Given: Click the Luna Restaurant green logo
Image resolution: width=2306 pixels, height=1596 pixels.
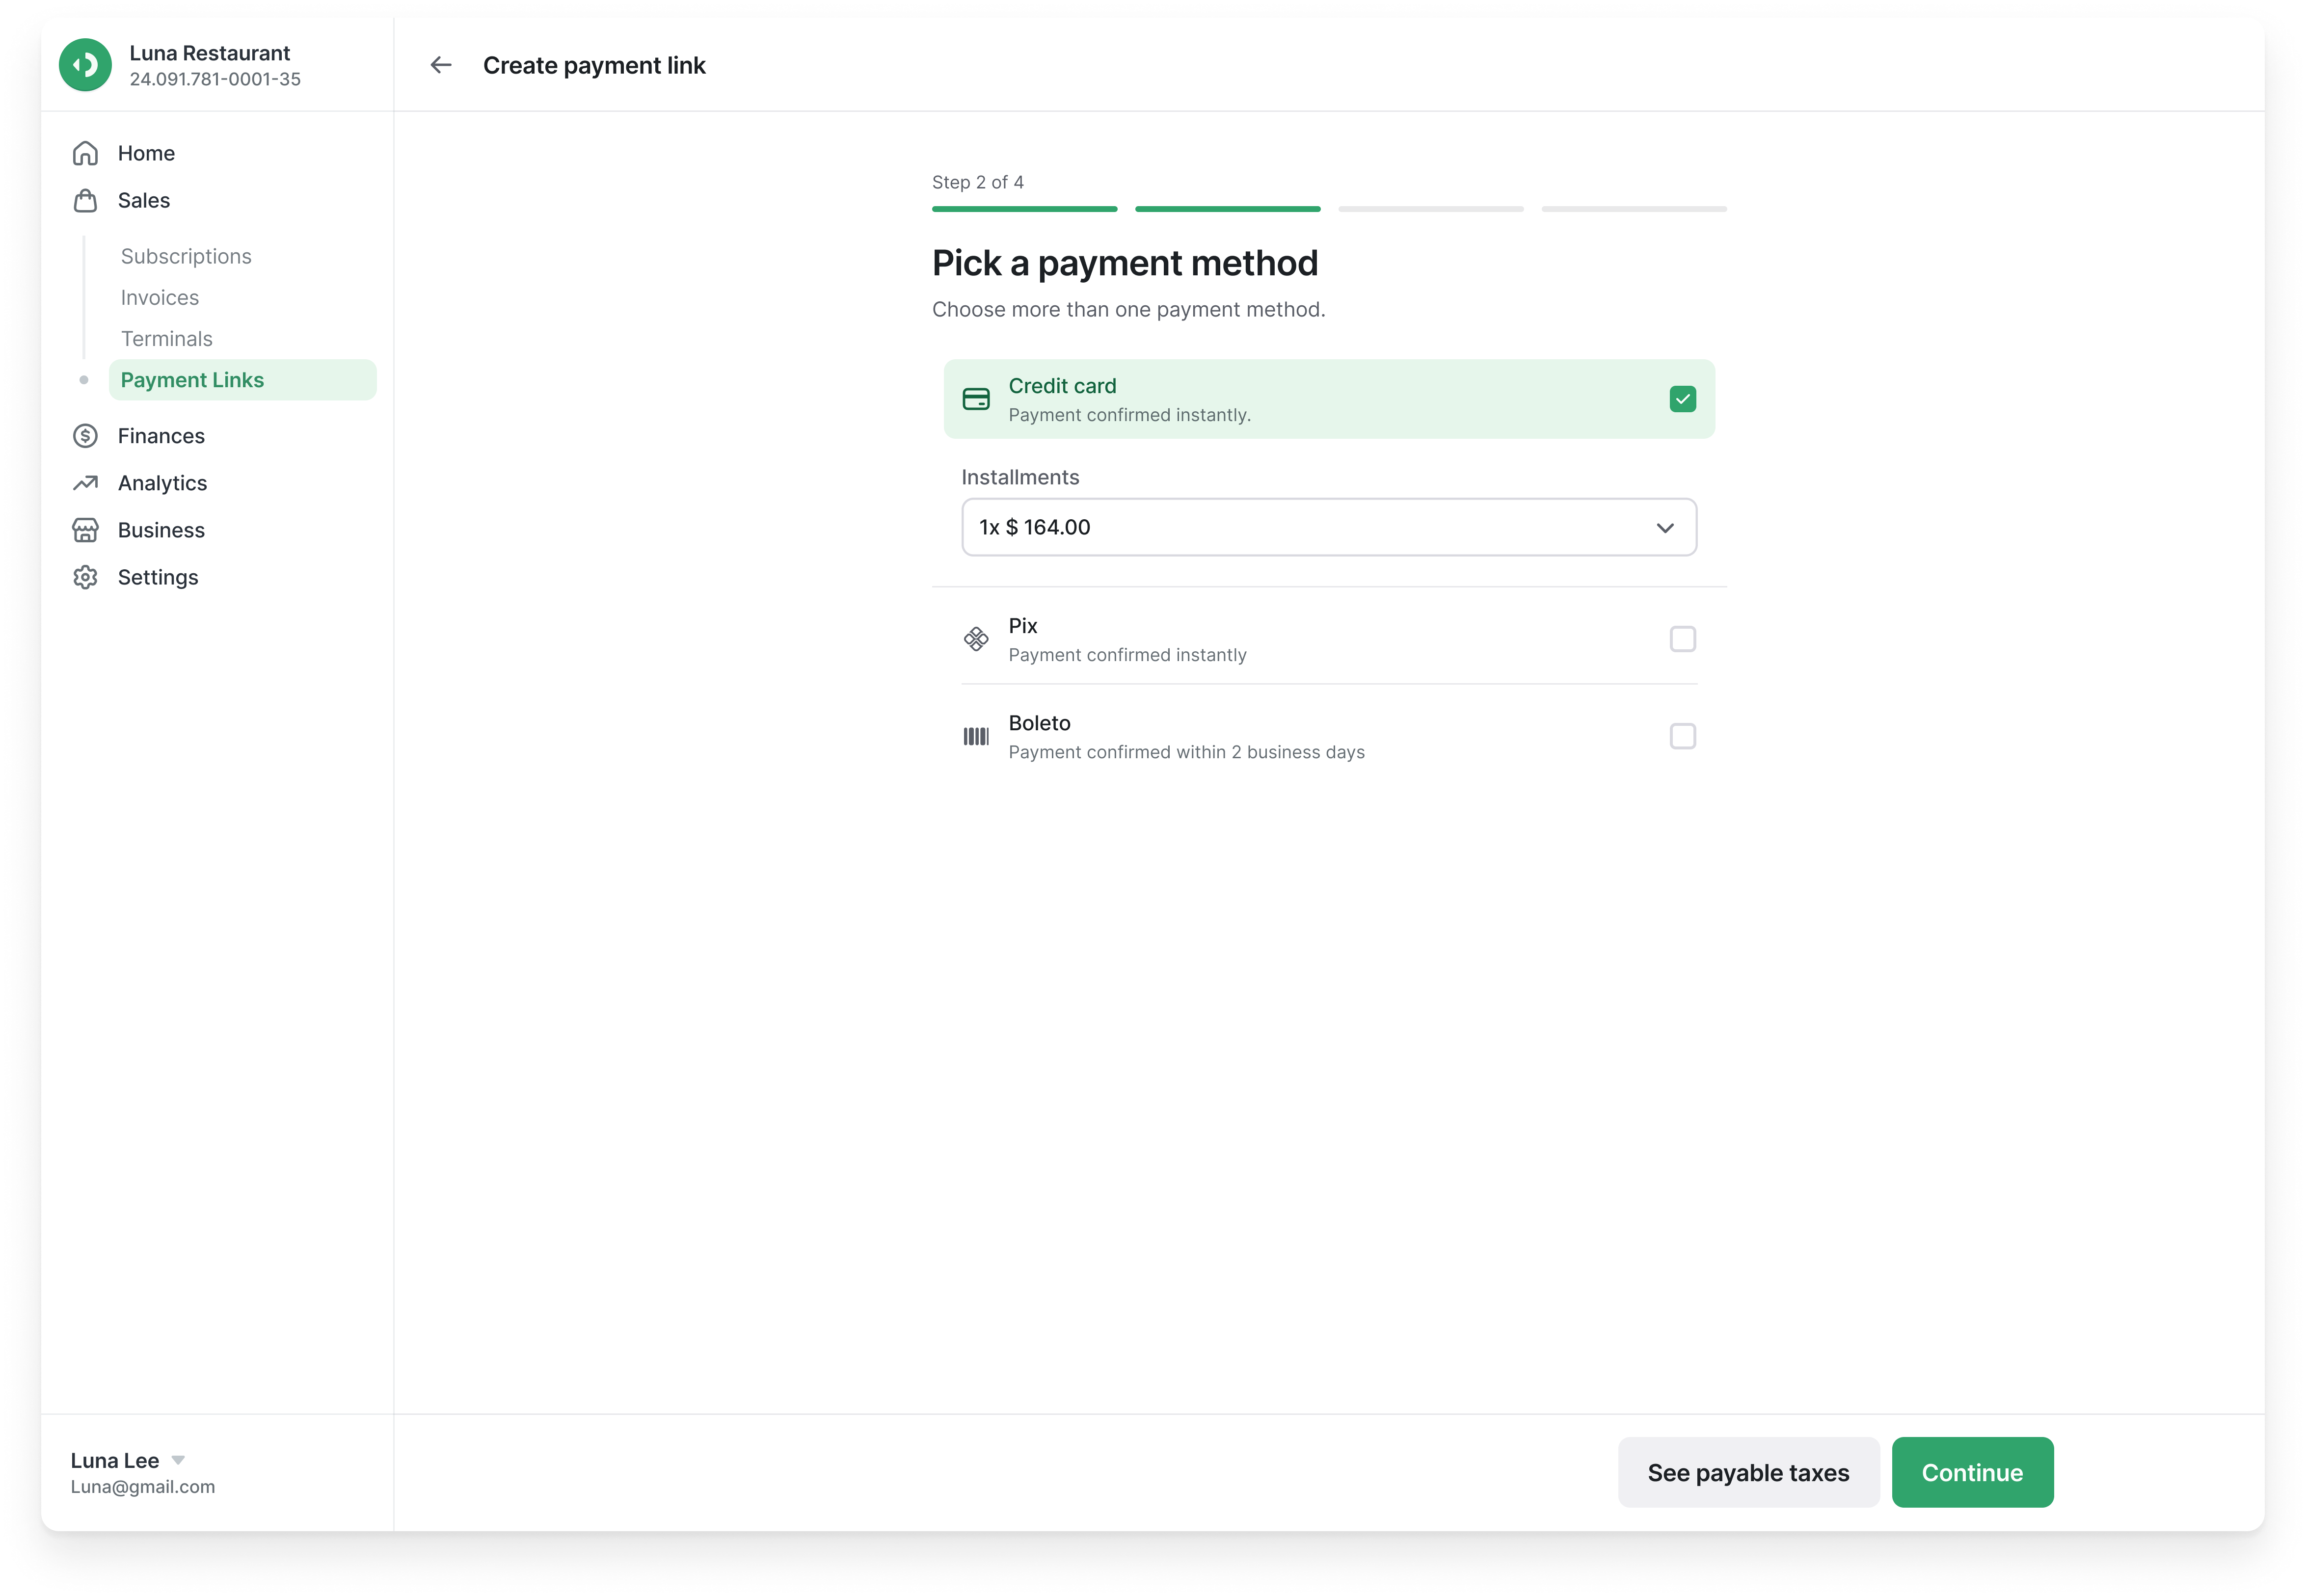Looking at the screenshot, I should 86,65.
